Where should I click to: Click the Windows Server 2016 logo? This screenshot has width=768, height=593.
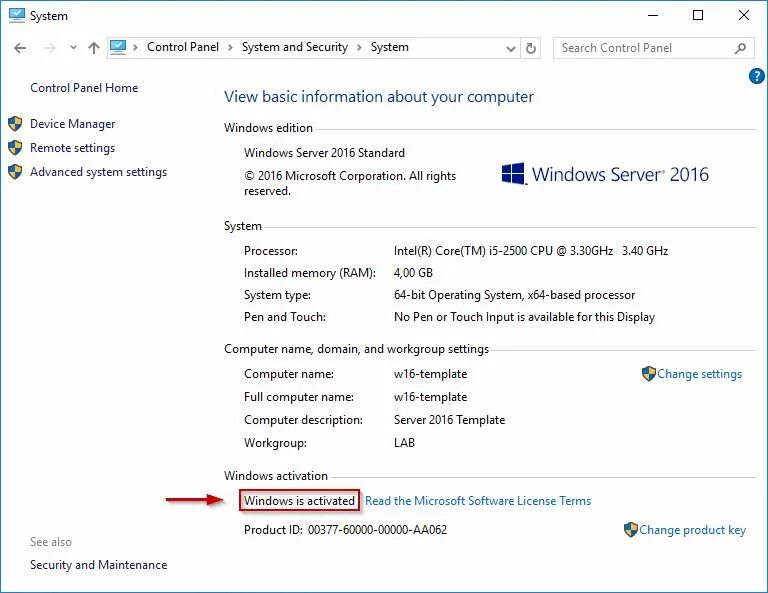[x=605, y=174]
